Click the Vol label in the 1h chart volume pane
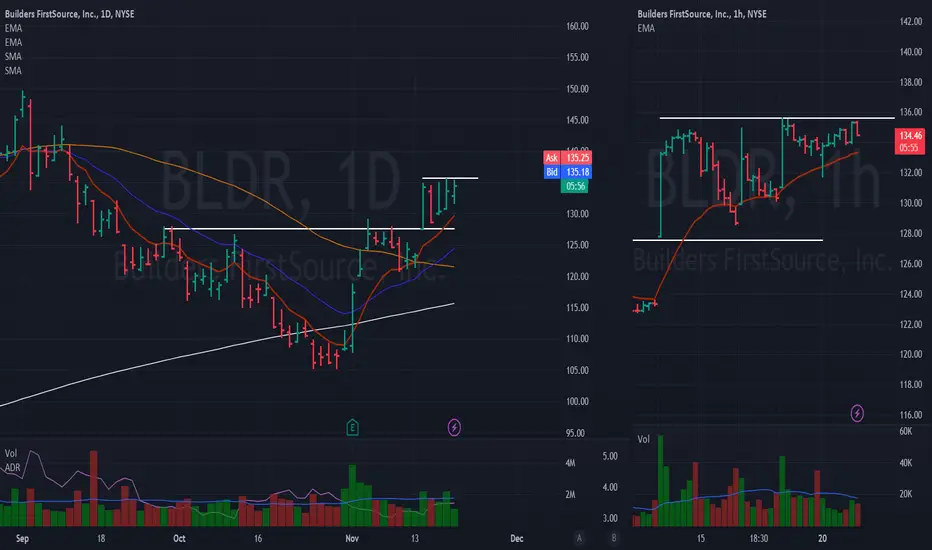932x550 pixels. point(644,439)
